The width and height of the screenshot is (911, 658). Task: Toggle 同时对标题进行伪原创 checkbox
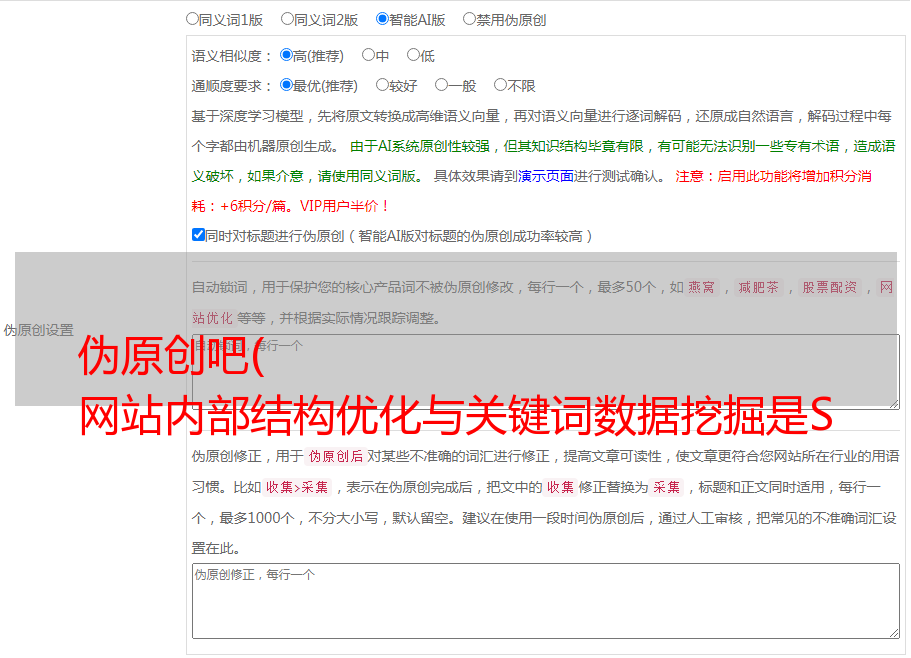(198, 235)
